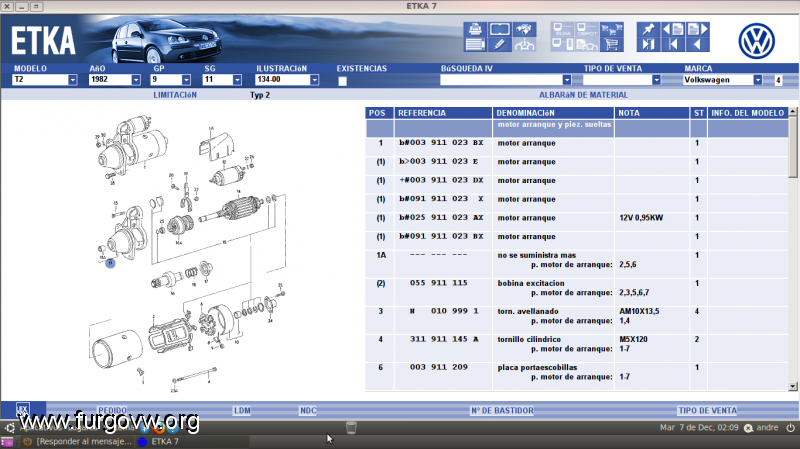Screen dimensions: 800x449
Task: Open the AÑO dropdown showing 1982
Action: pos(135,80)
